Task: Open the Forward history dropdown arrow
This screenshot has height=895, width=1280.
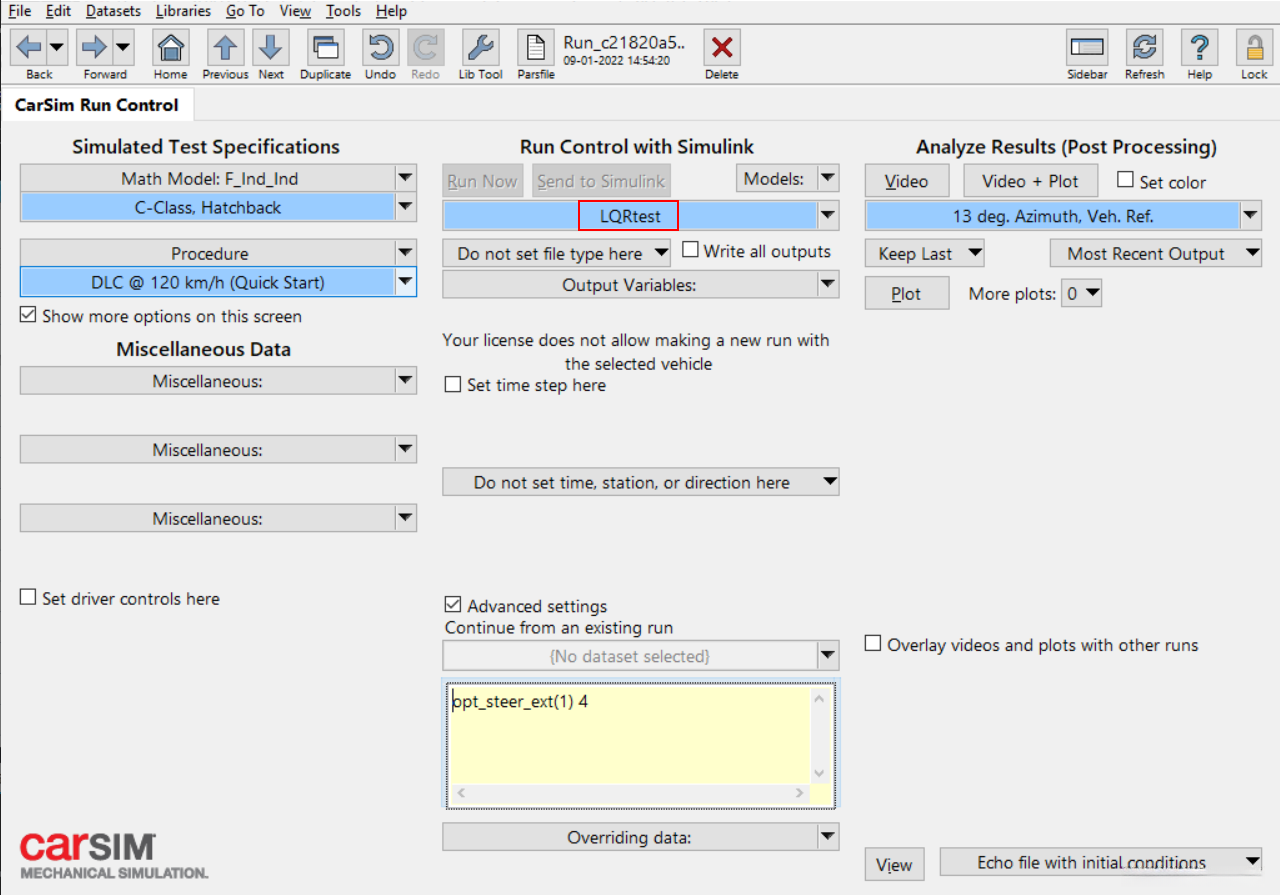Action: pos(123,47)
